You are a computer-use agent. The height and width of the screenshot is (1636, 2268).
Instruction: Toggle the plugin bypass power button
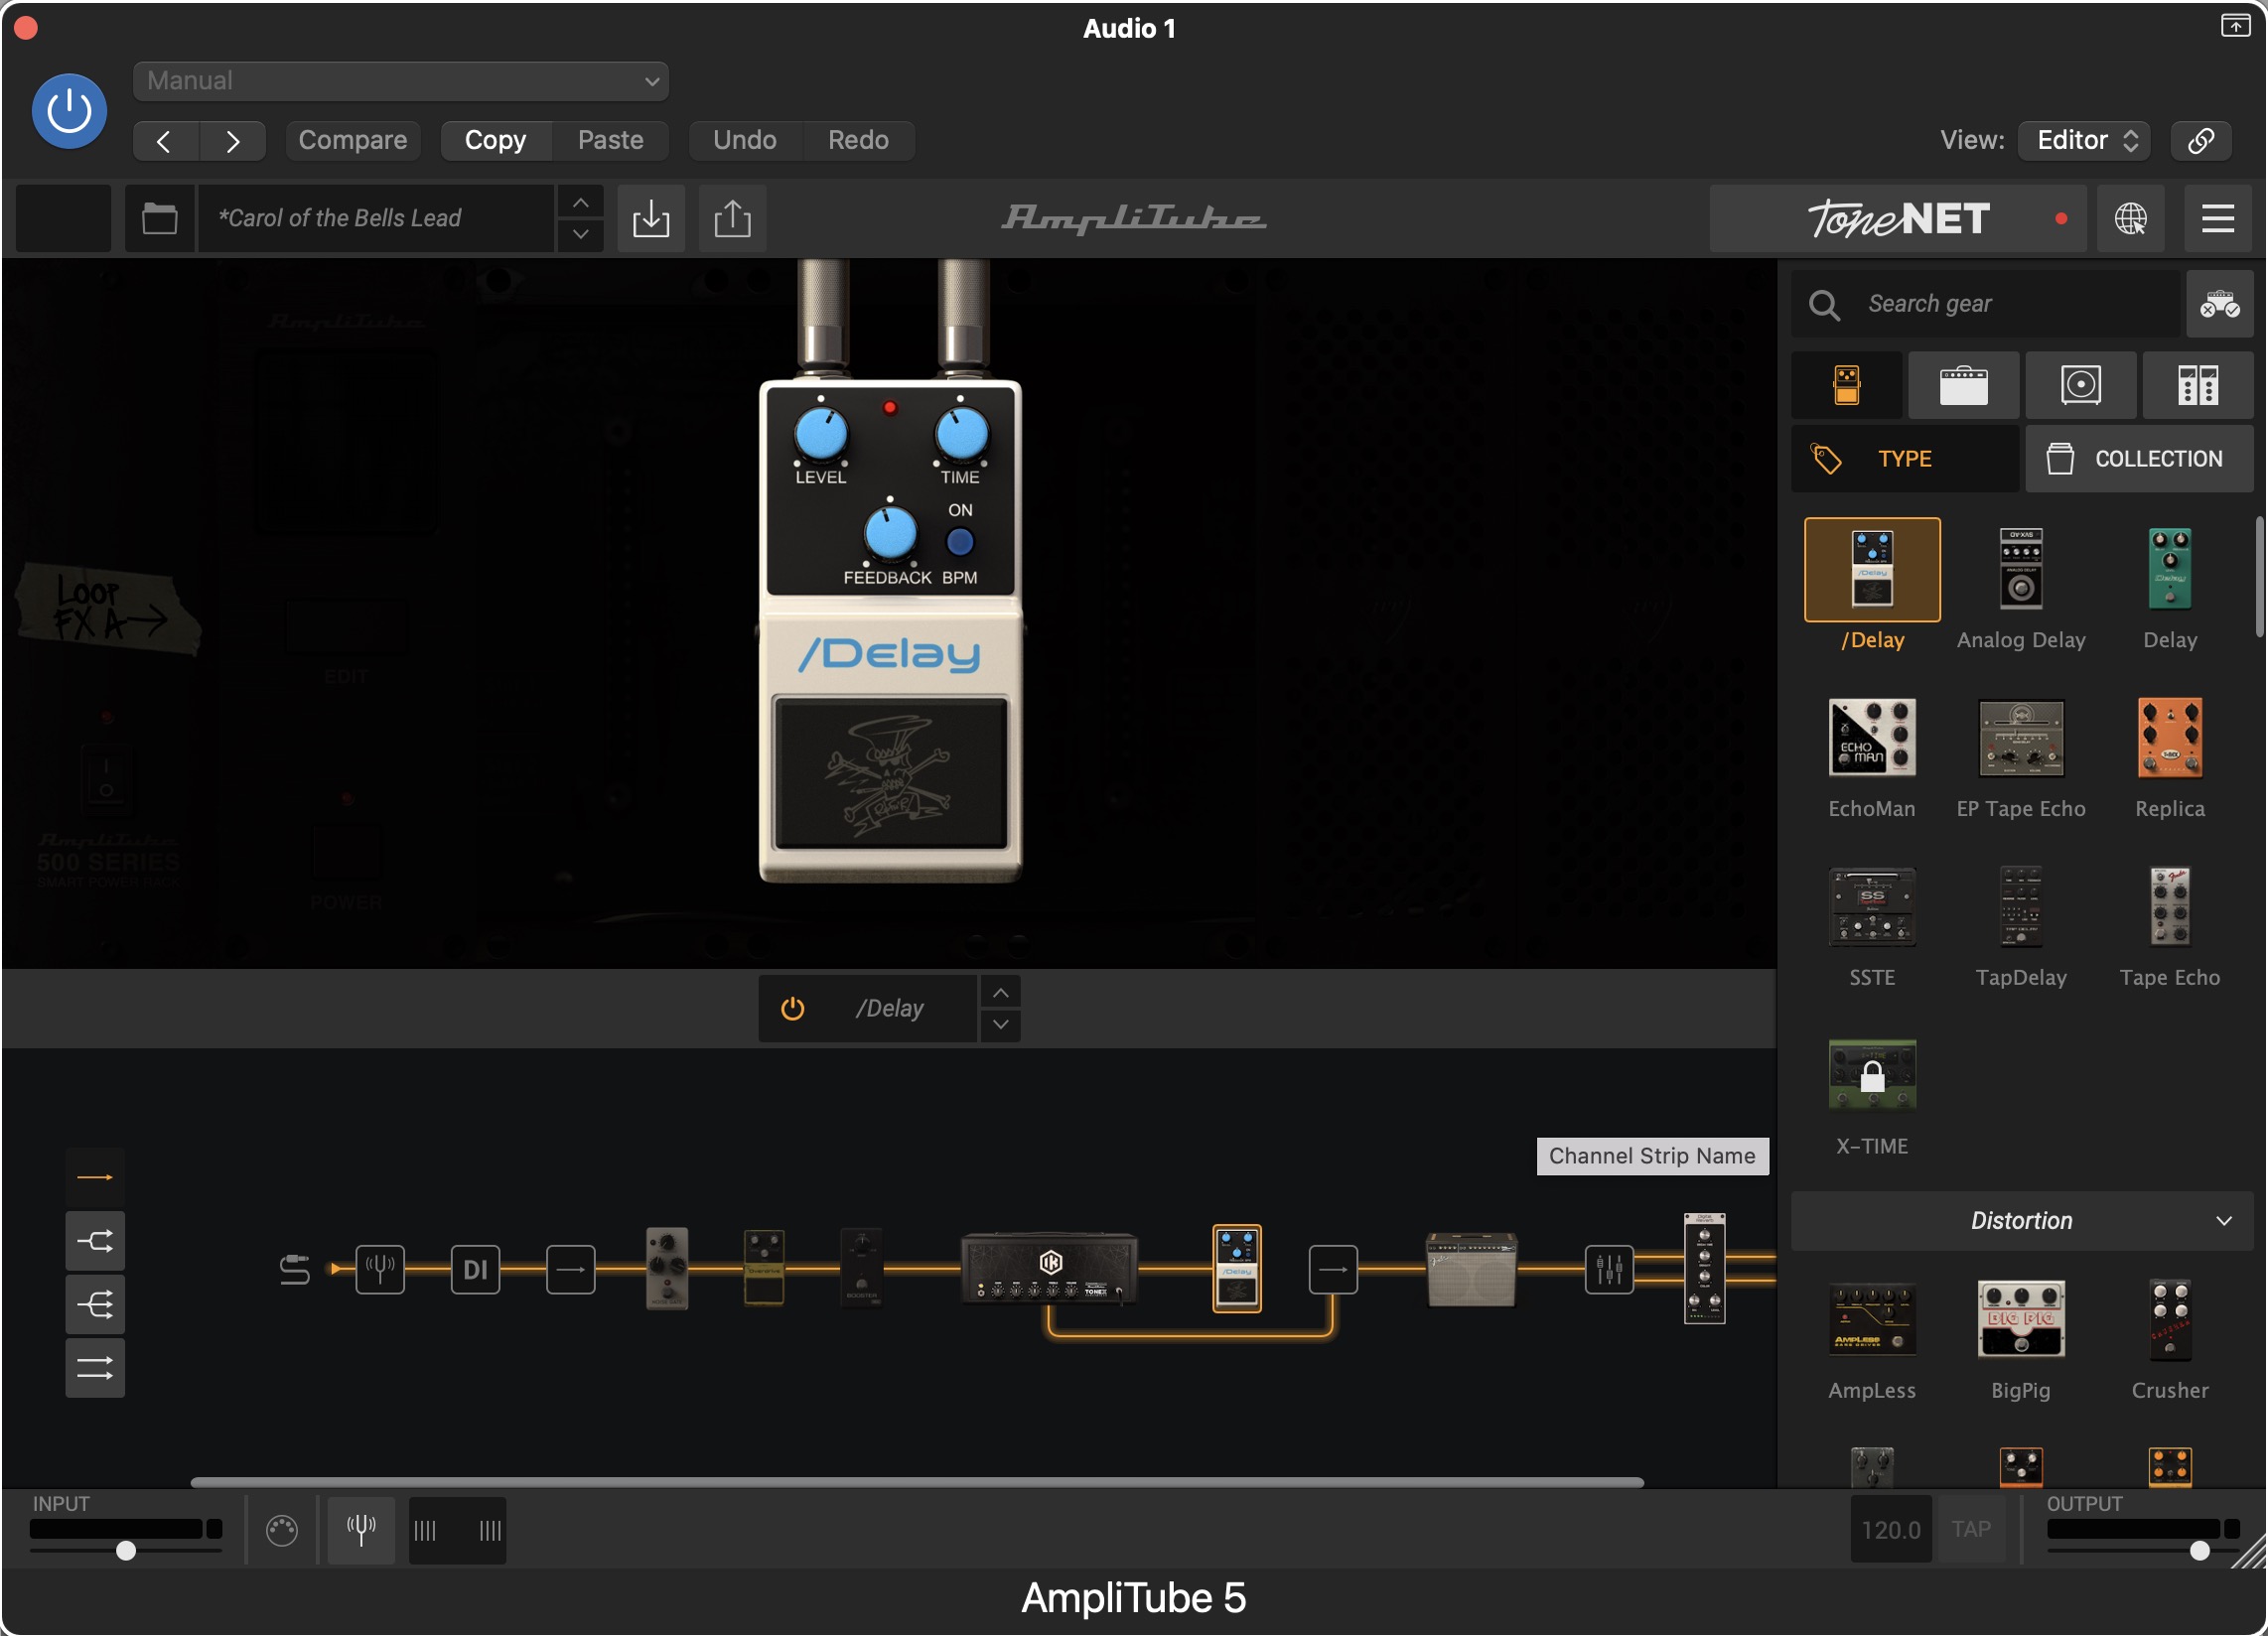(x=69, y=110)
